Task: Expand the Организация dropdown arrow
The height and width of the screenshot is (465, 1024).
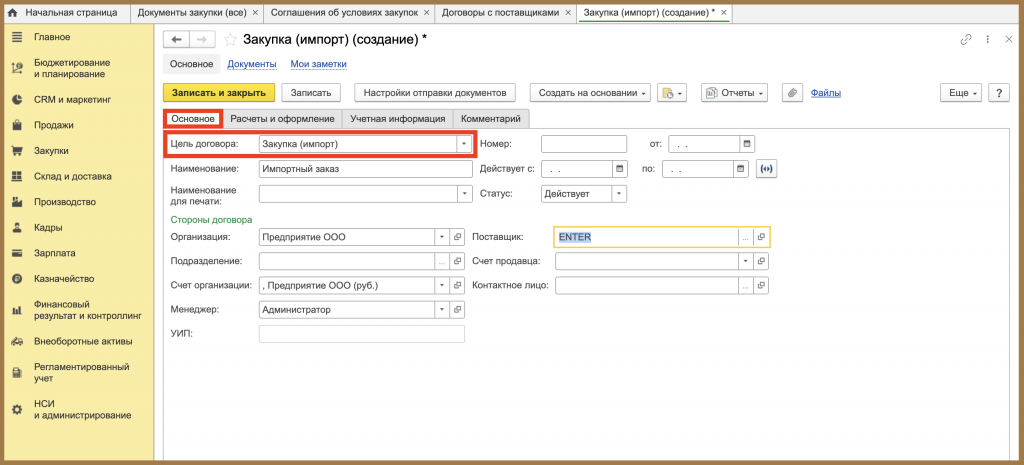Action: tap(442, 236)
